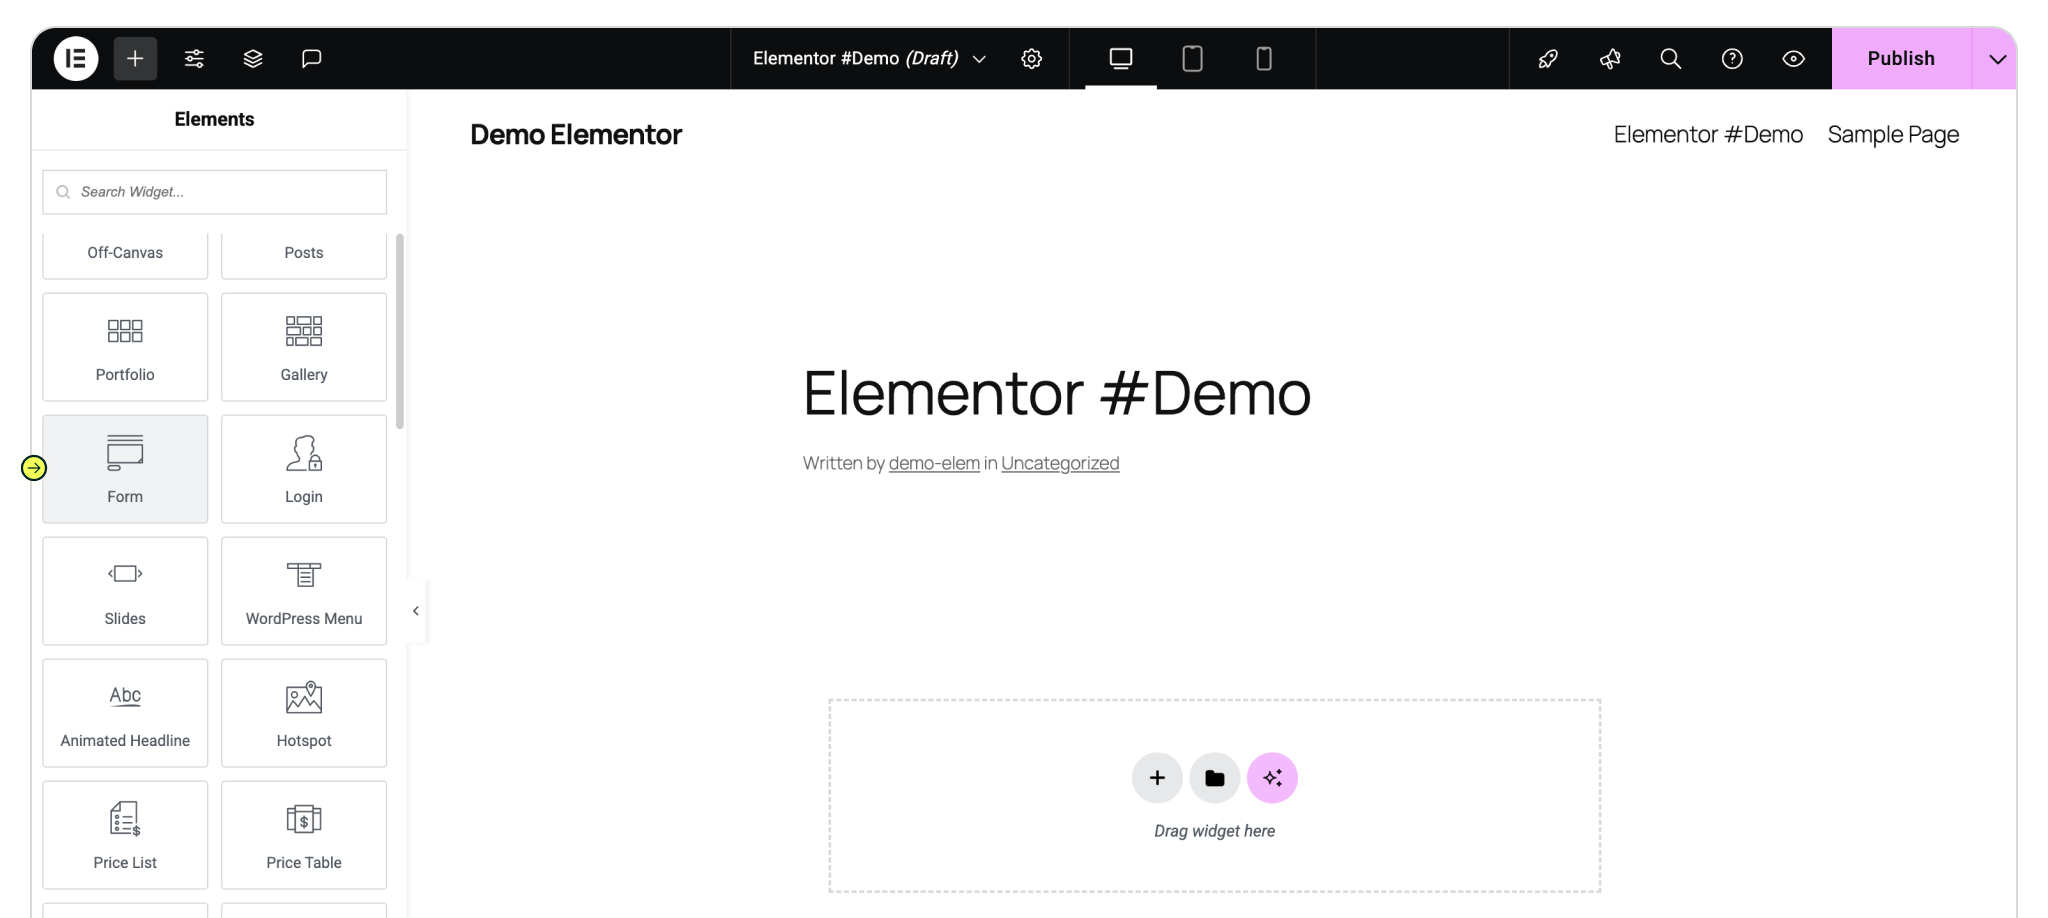Expand the Publish options arrow
Image resolution: width=2048 pixels, height=918 pixels.
pos(1997,58)
